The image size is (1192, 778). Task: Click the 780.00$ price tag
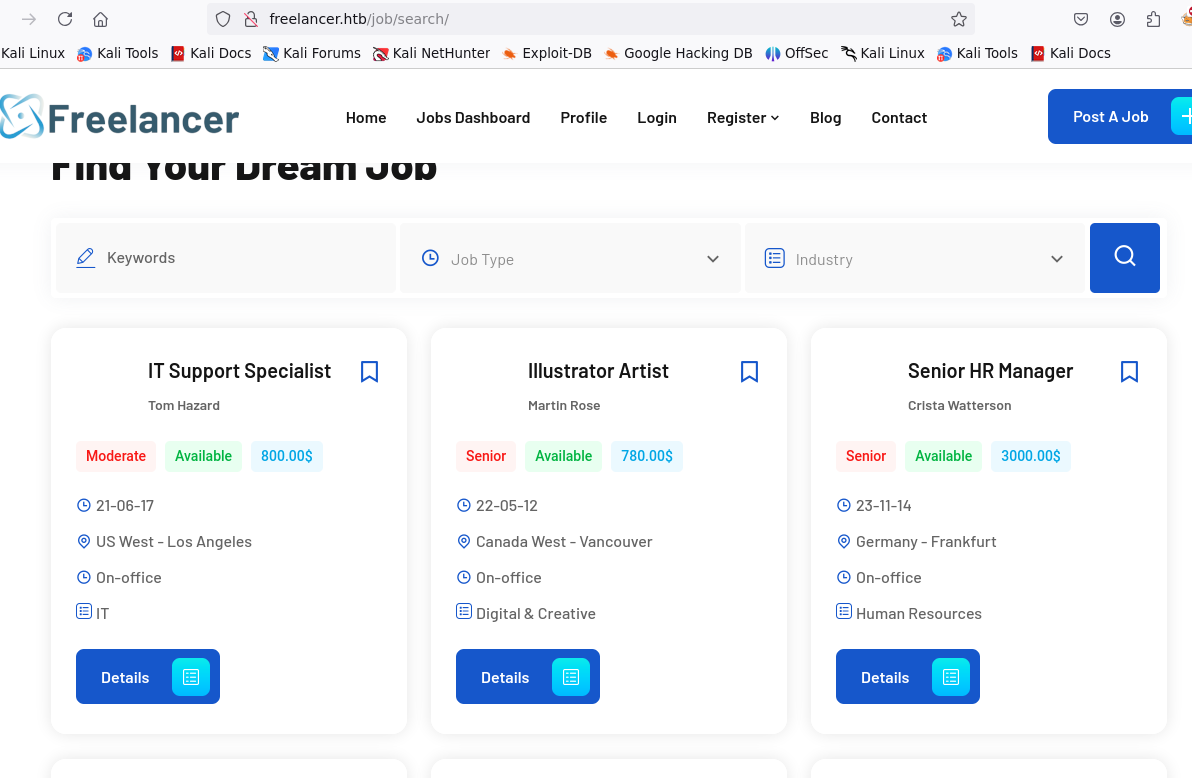click(x=646, y=456)
